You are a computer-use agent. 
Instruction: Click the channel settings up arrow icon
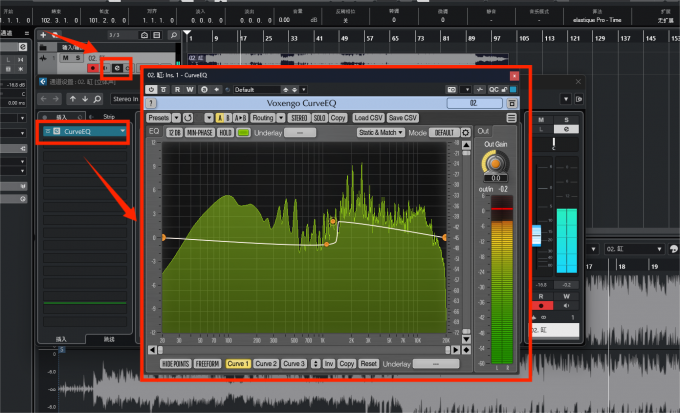coord(73,99)
